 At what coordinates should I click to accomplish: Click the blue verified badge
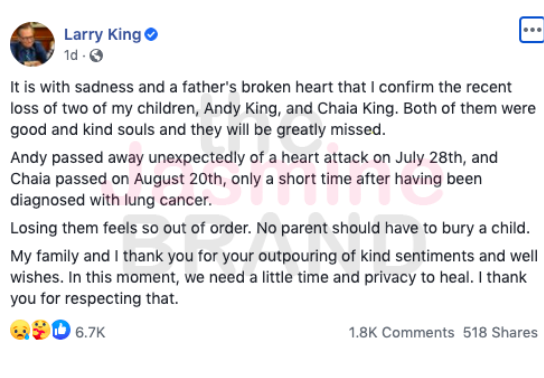[x=151, y=34]
